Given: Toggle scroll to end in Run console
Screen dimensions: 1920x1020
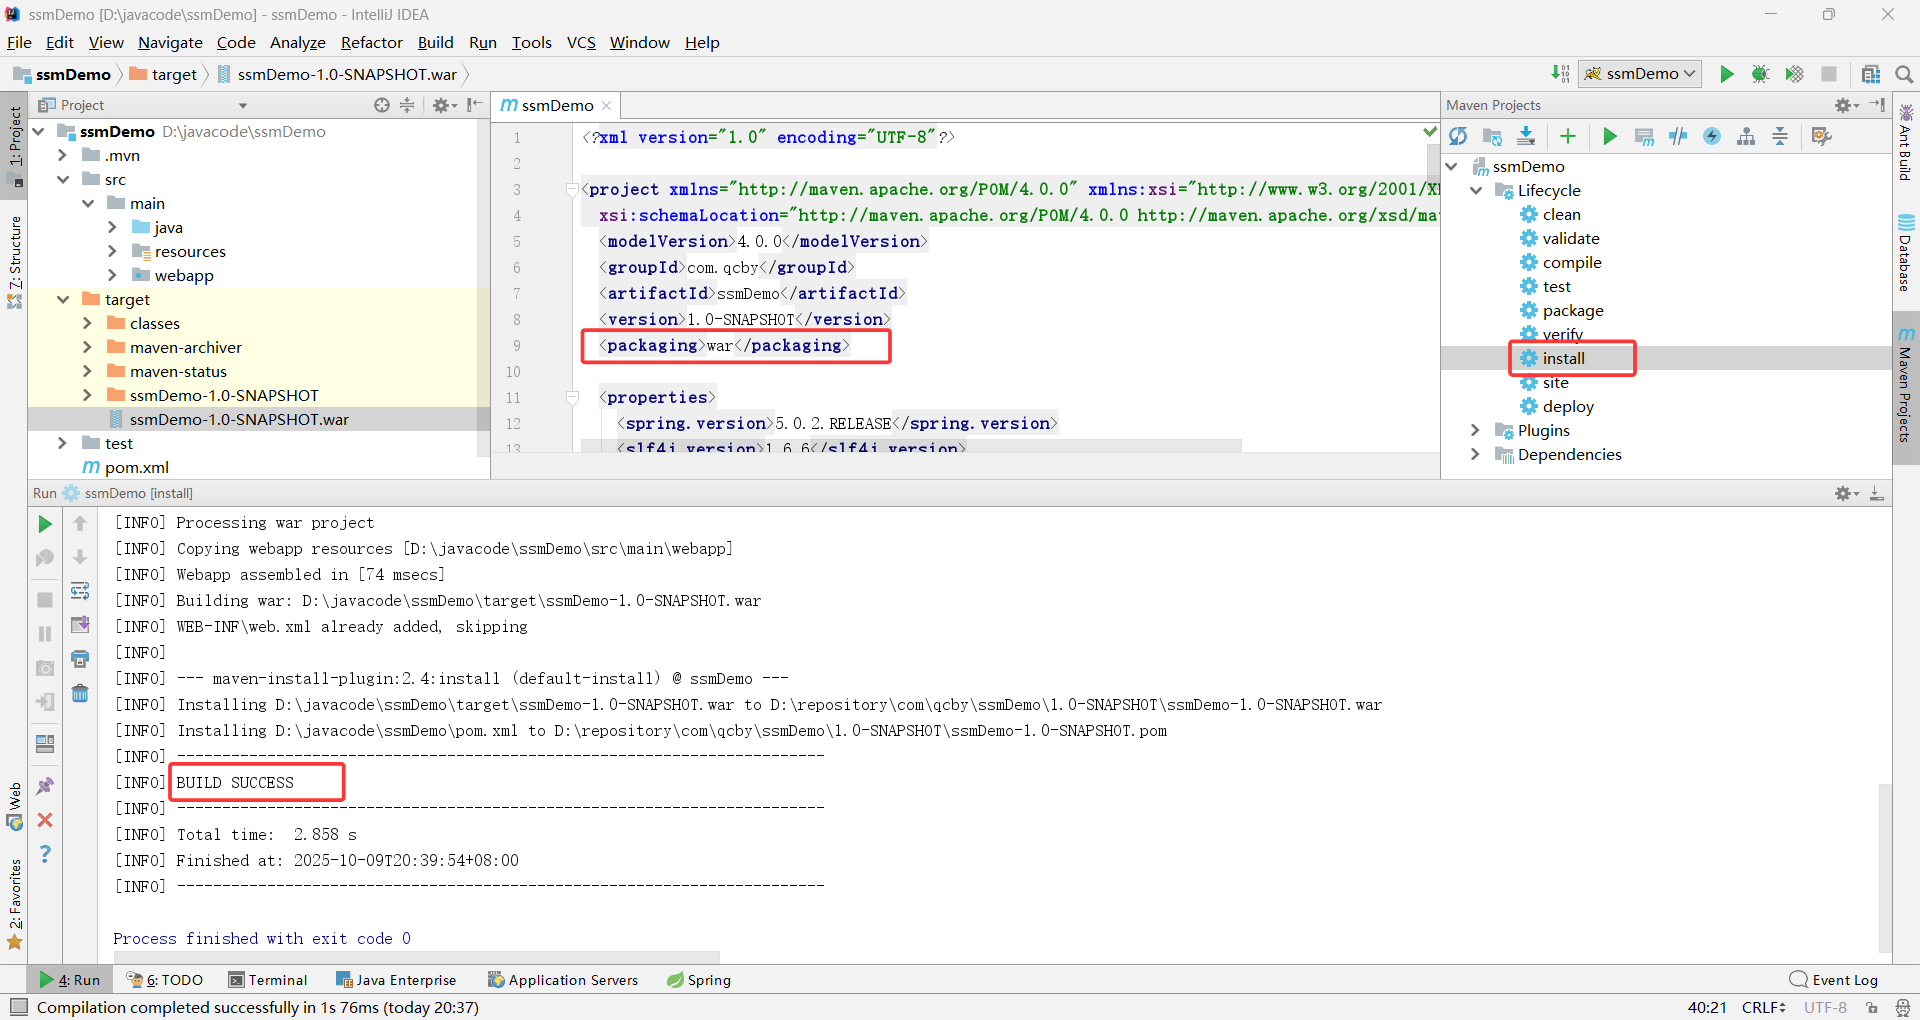Looking at the screenshot, I should click(x=80, y=625).
